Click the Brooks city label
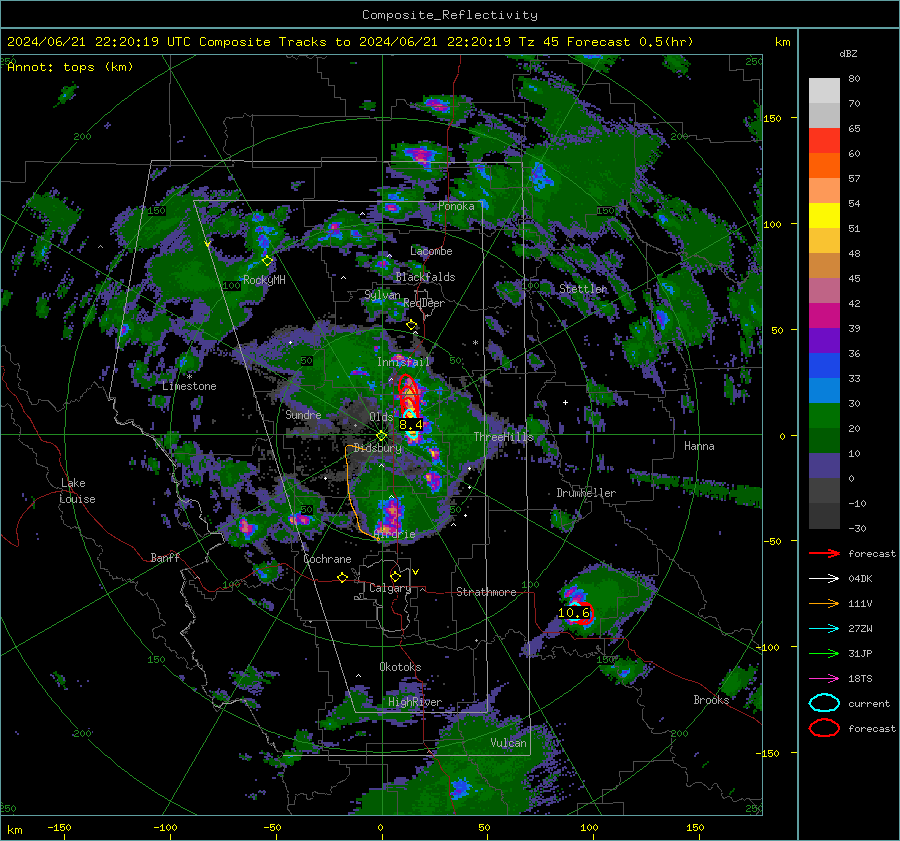 [x=711, y=700]
